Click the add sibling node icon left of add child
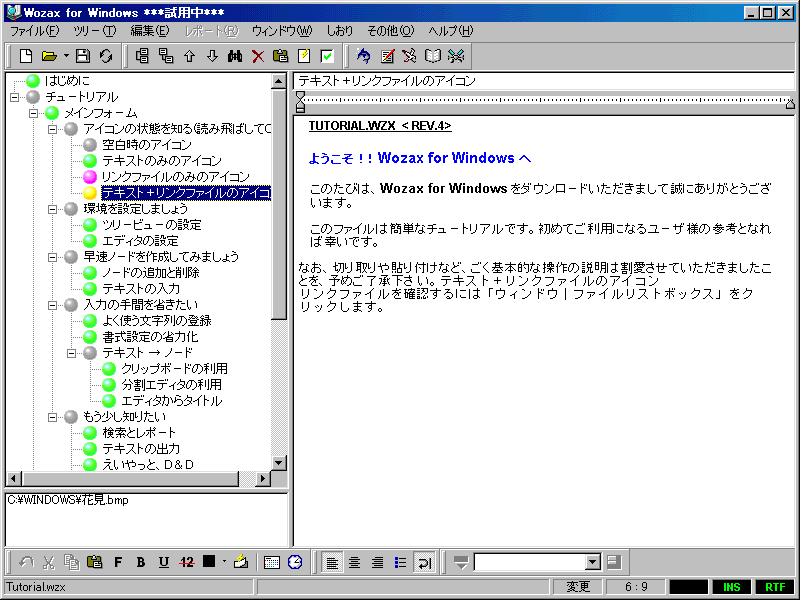The image size is (800, 600). [x=142, y=56]
